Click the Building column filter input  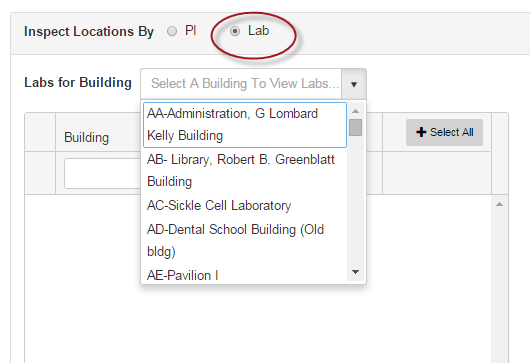point(103,173)
